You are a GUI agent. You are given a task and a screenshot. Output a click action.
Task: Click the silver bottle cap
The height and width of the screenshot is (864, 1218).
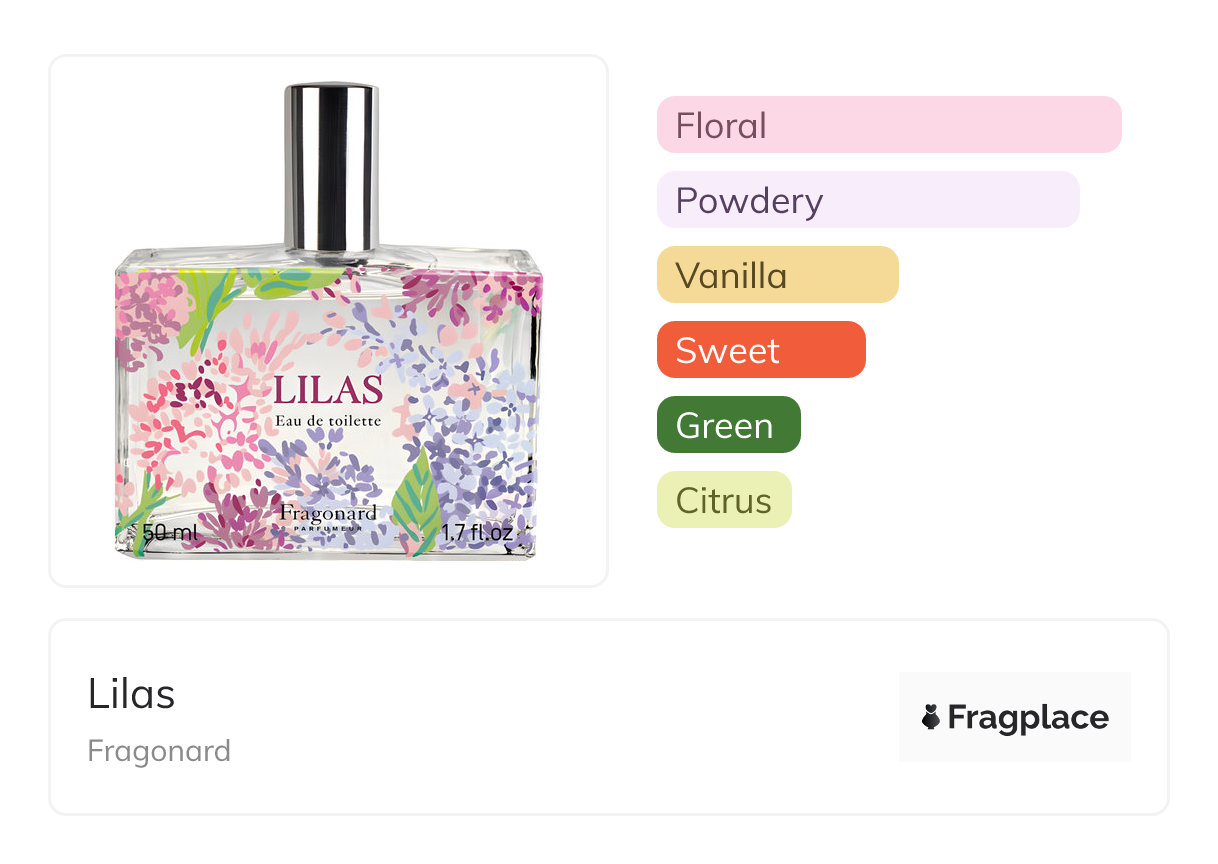click(331, 168)
